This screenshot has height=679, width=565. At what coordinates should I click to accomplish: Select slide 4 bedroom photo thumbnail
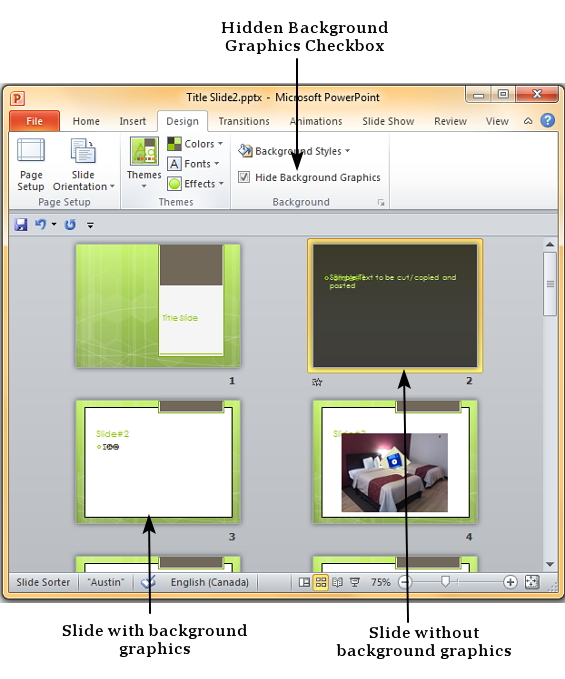(x=395, y=462)
